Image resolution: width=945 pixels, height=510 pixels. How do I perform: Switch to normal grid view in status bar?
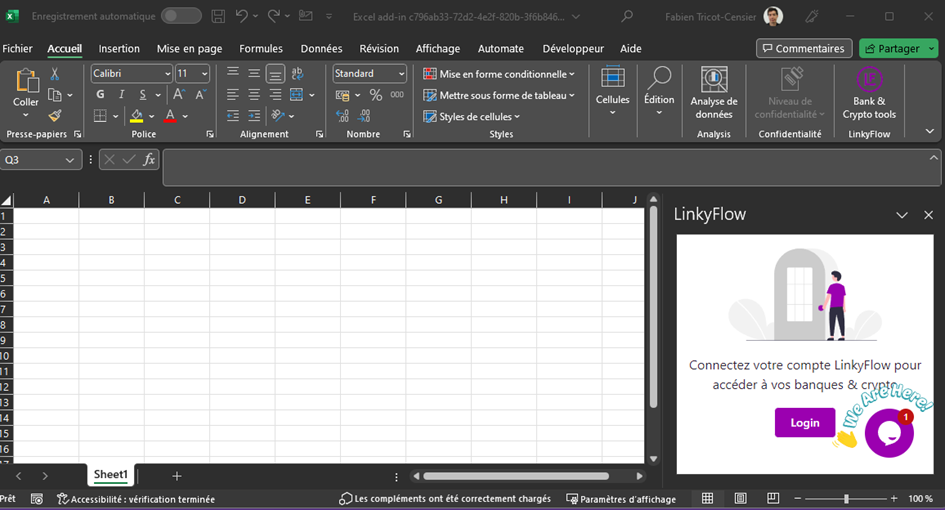click(708, 499)
